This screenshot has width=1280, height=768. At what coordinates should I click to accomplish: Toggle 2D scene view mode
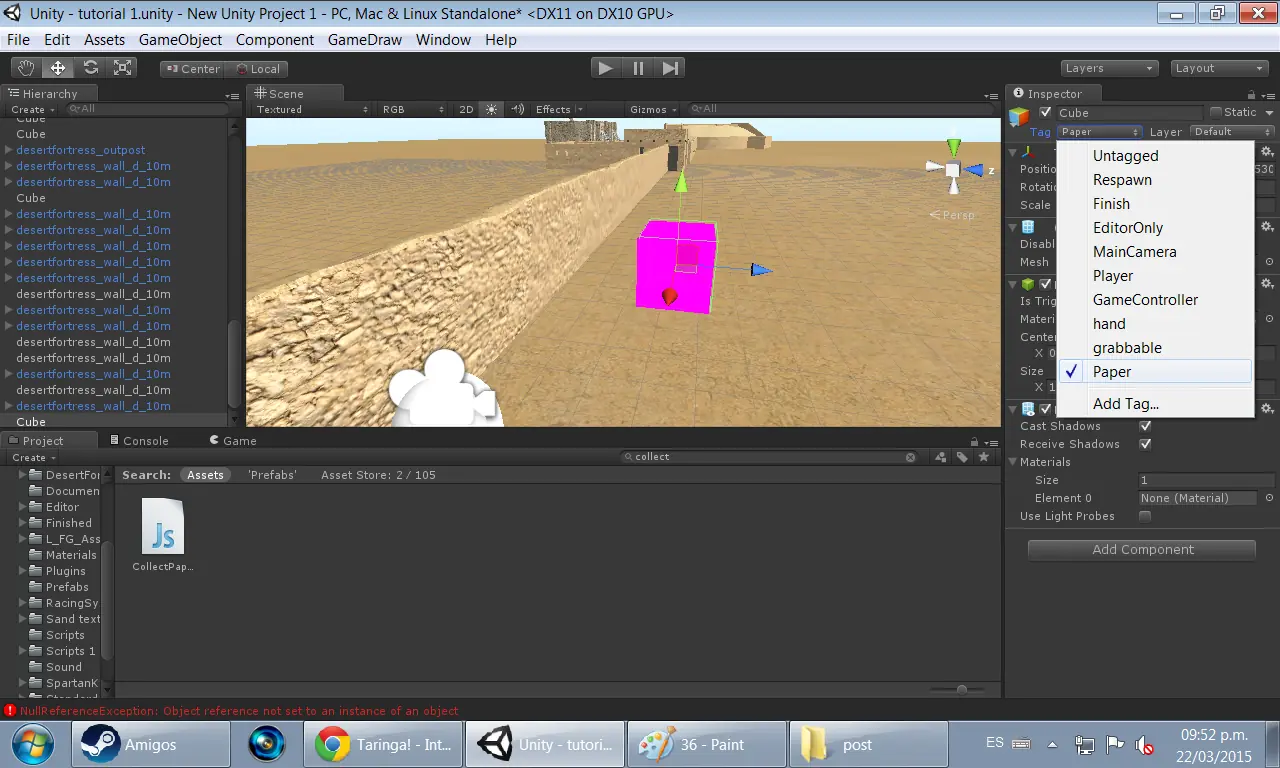tap(466, 109)
